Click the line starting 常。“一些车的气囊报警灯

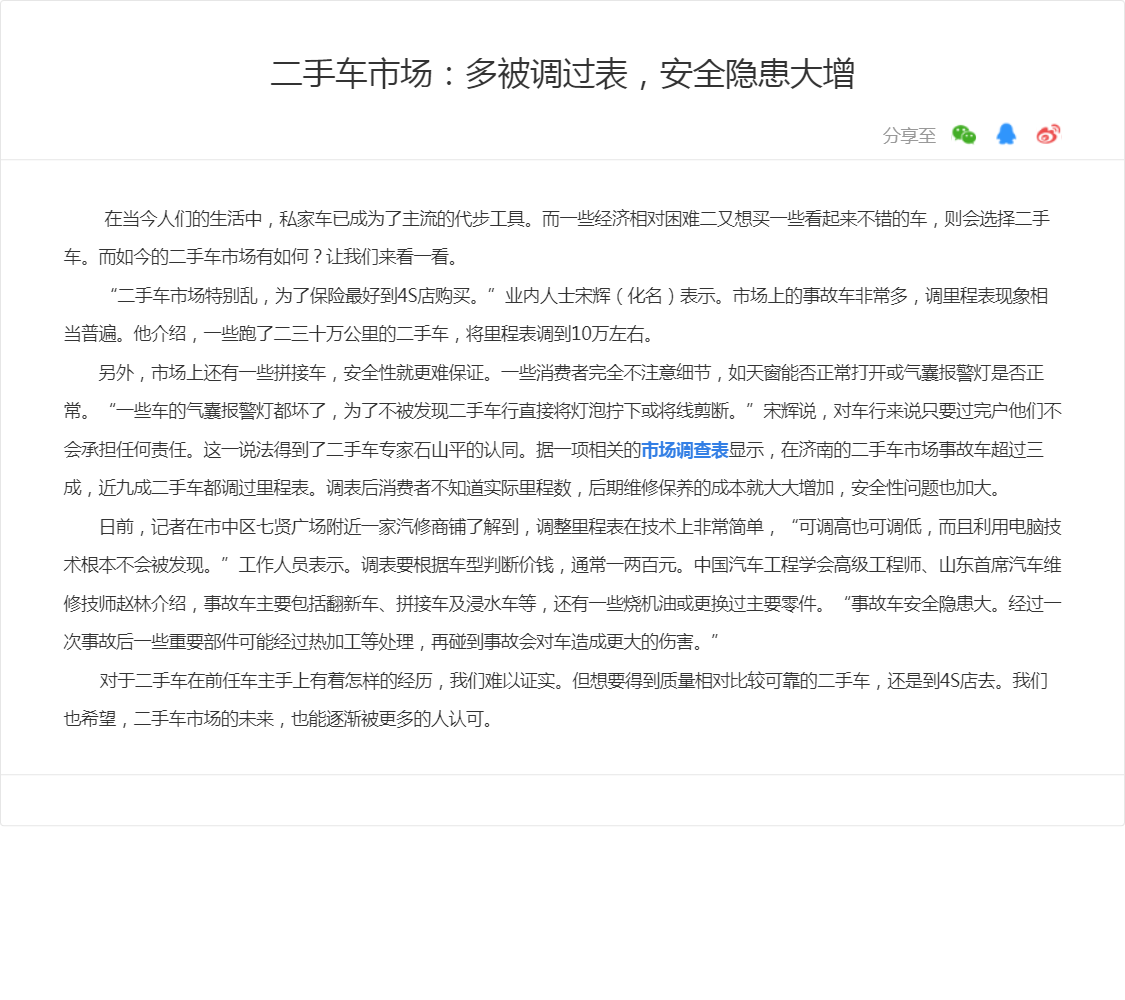(562, 411)
